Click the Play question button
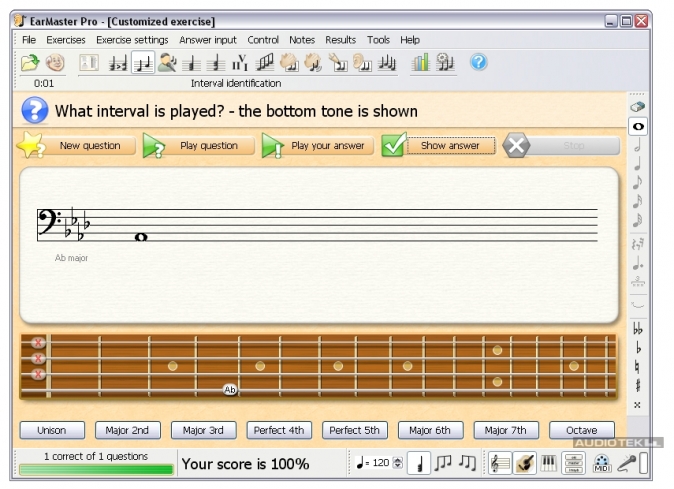Viewport: 674px width, 489px height. [x=199, y=146]
